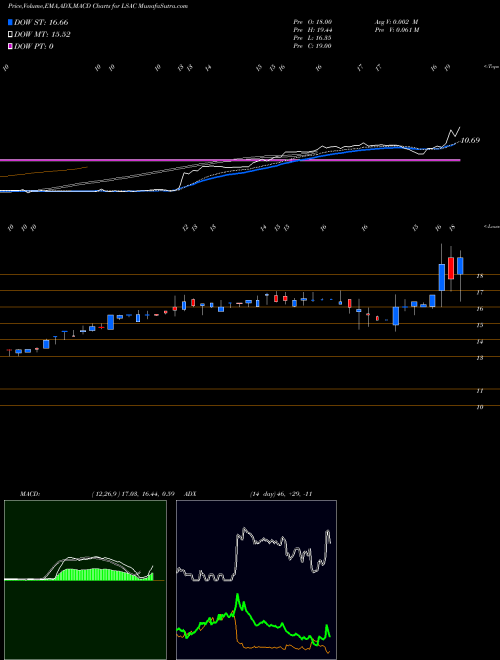Open the green MACD histogram chart panel
The width and height of the screenshot is (500, 660).
tap(85, 580)
